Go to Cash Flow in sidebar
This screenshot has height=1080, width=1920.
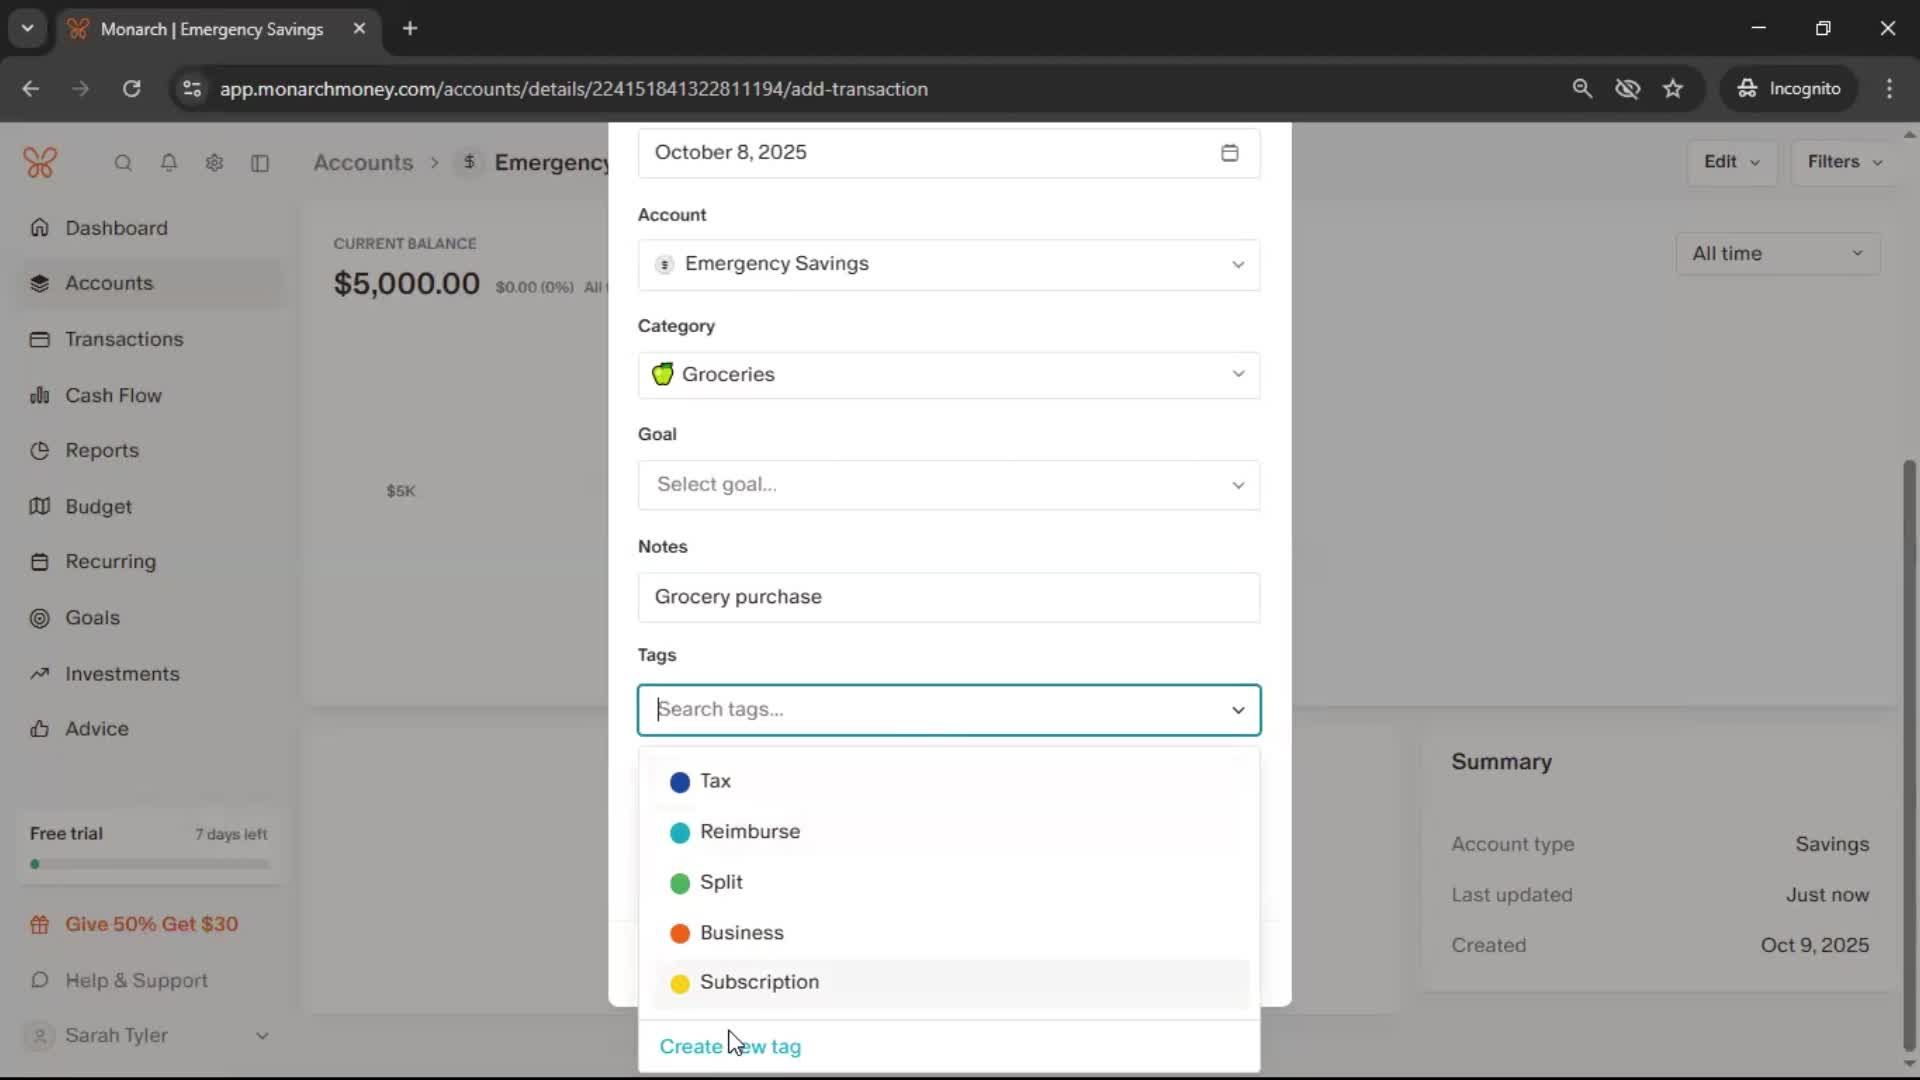(113, 396)
